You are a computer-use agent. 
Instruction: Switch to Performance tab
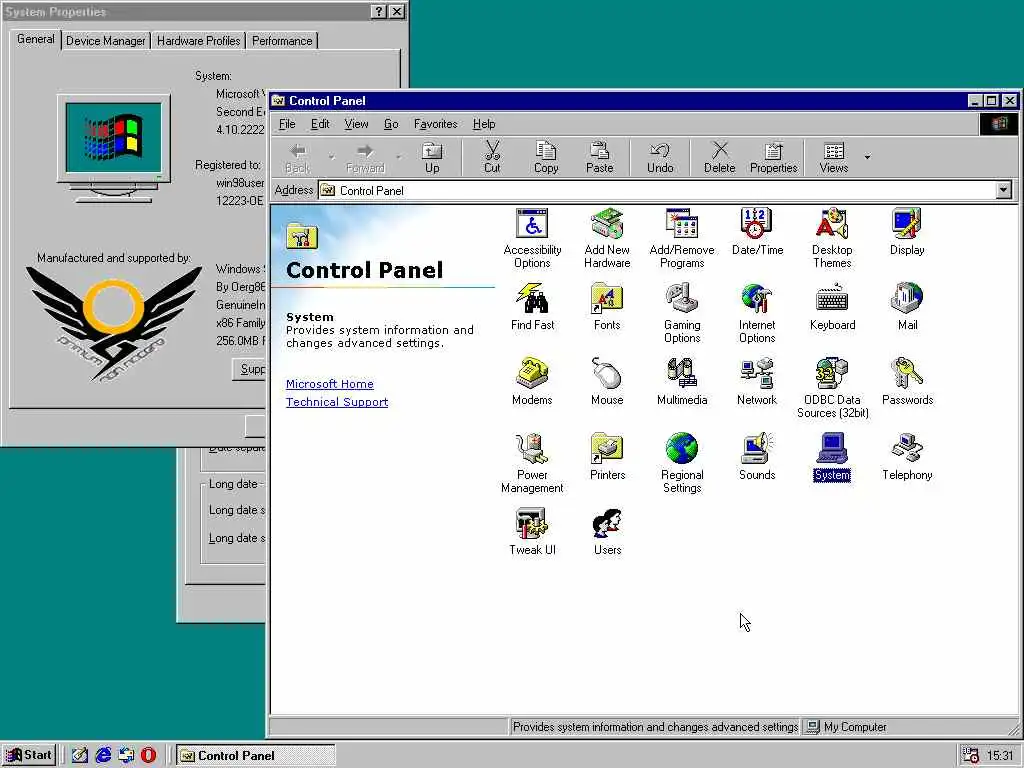tap(282, 41)
